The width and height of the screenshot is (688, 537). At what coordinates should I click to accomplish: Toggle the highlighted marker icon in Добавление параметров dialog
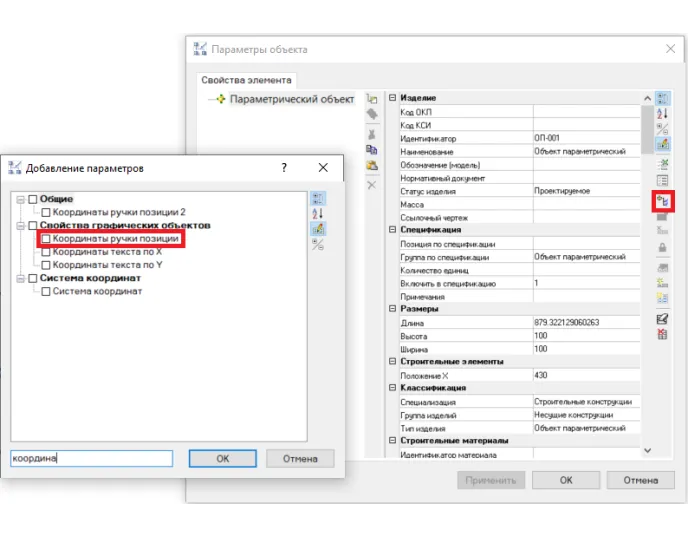pos(318,229)
